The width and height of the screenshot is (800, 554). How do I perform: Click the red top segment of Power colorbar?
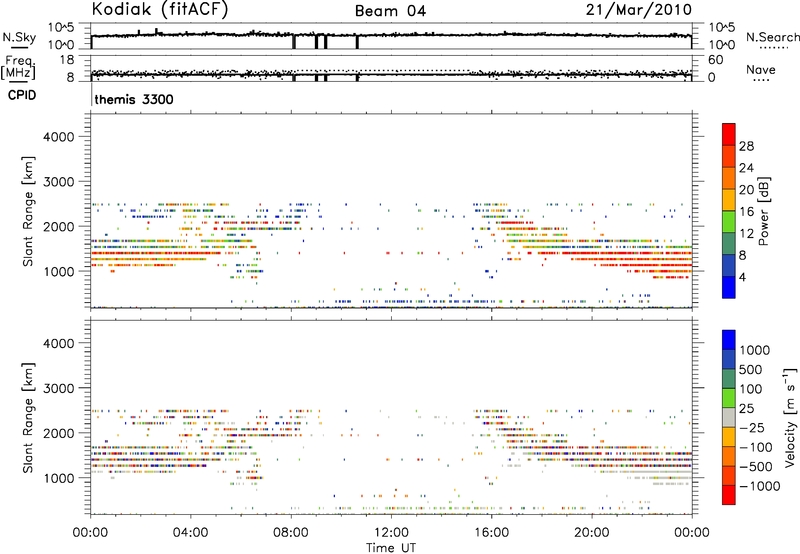point(729,134)
